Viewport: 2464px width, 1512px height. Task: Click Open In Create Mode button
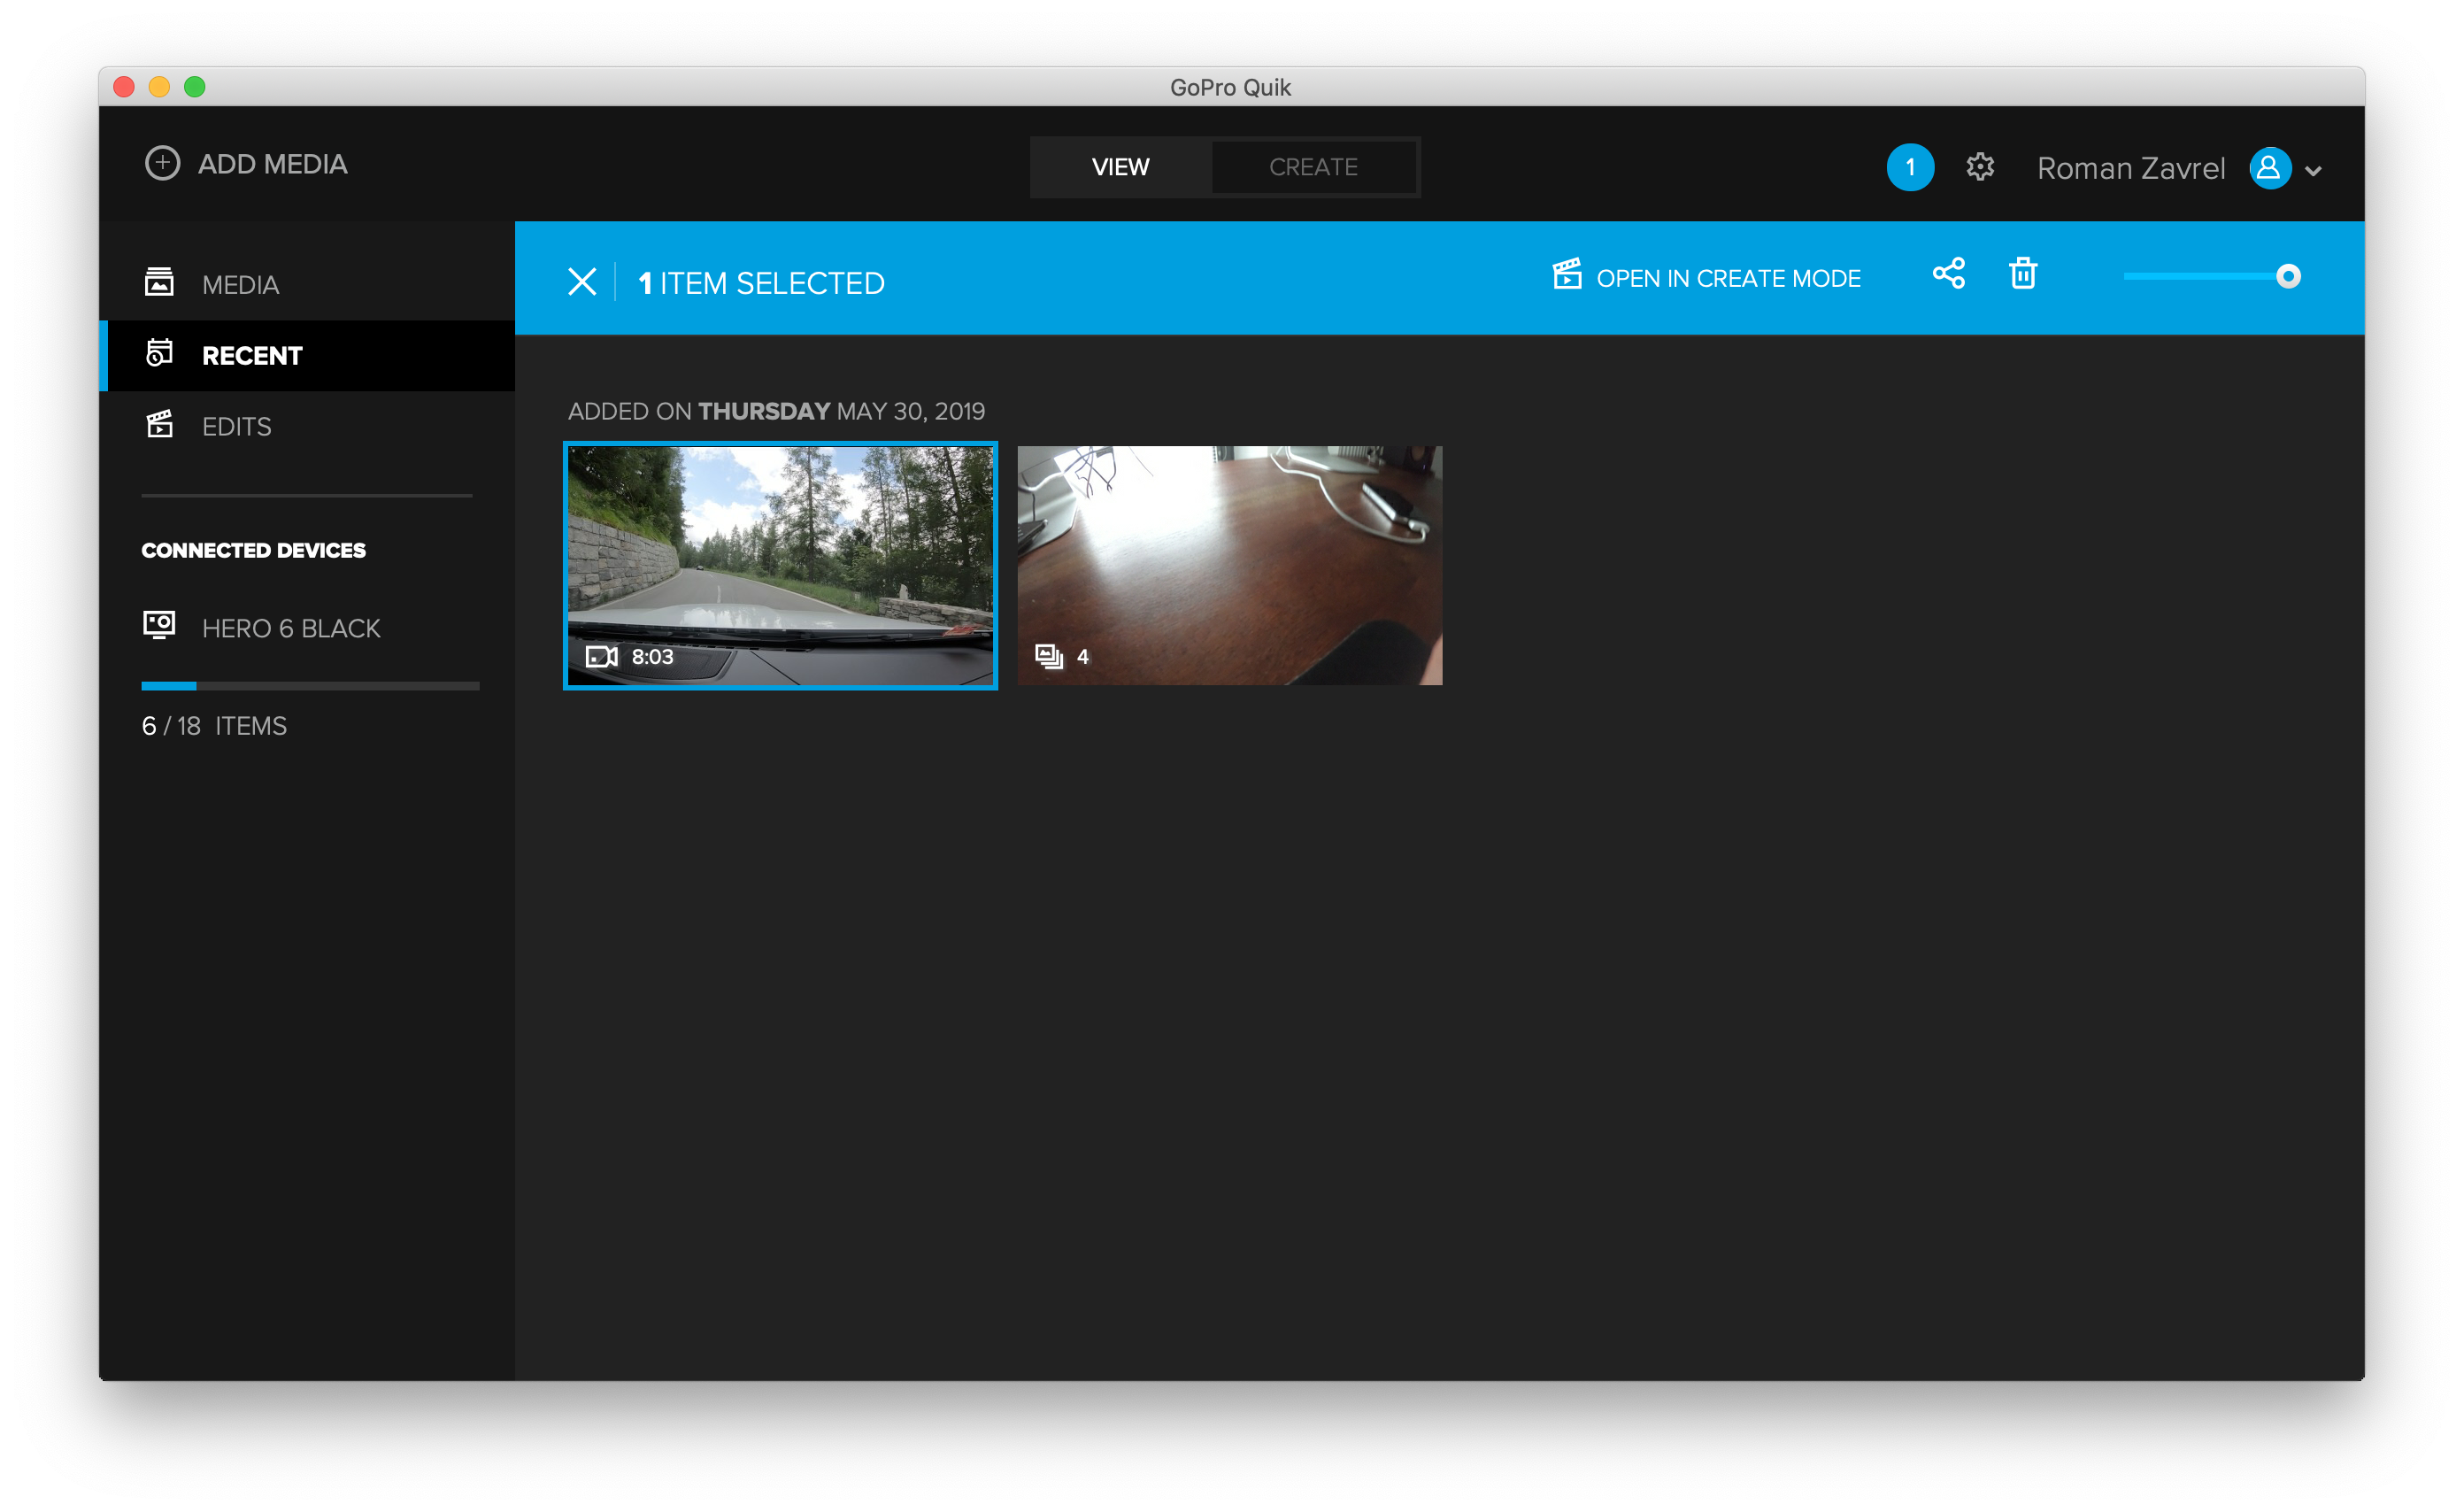click(x=1727, y=279)
